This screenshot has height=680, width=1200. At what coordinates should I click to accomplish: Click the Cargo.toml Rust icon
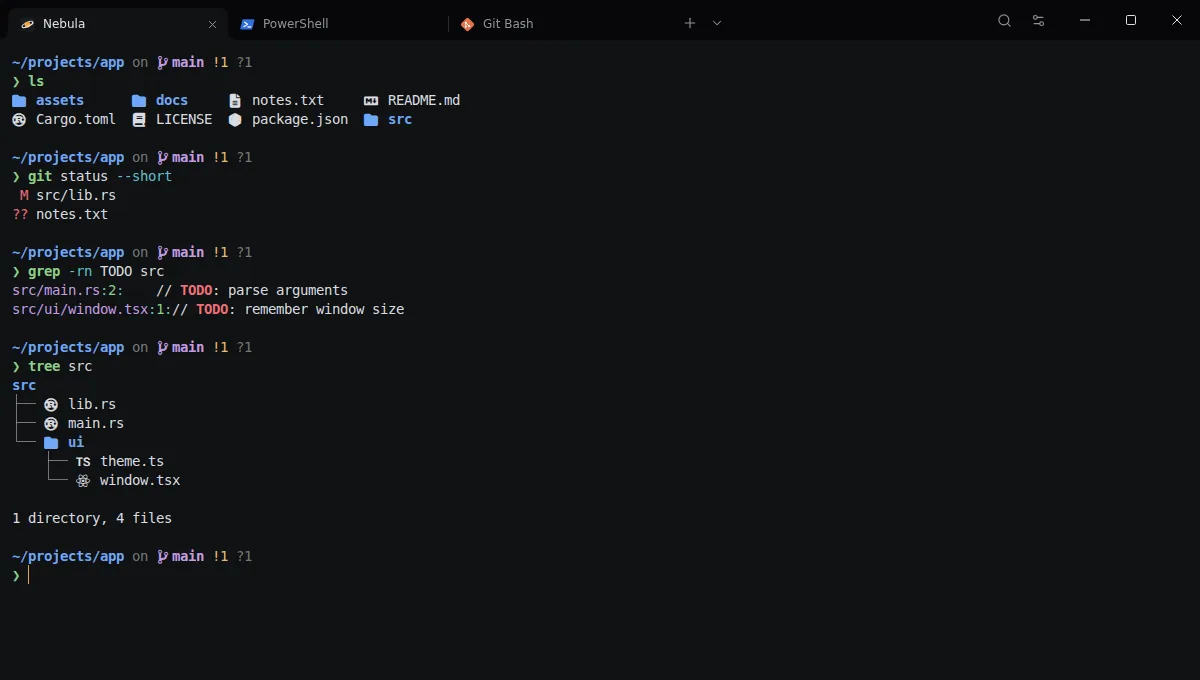point(19,119)
